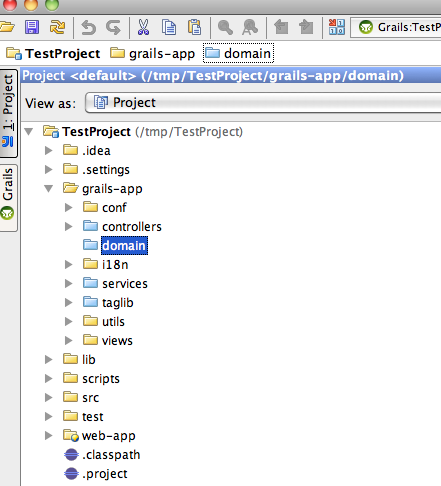This screenshot has width=441, height=486.
Task: Click the Find magnifier icon
Action: [225, 27]
